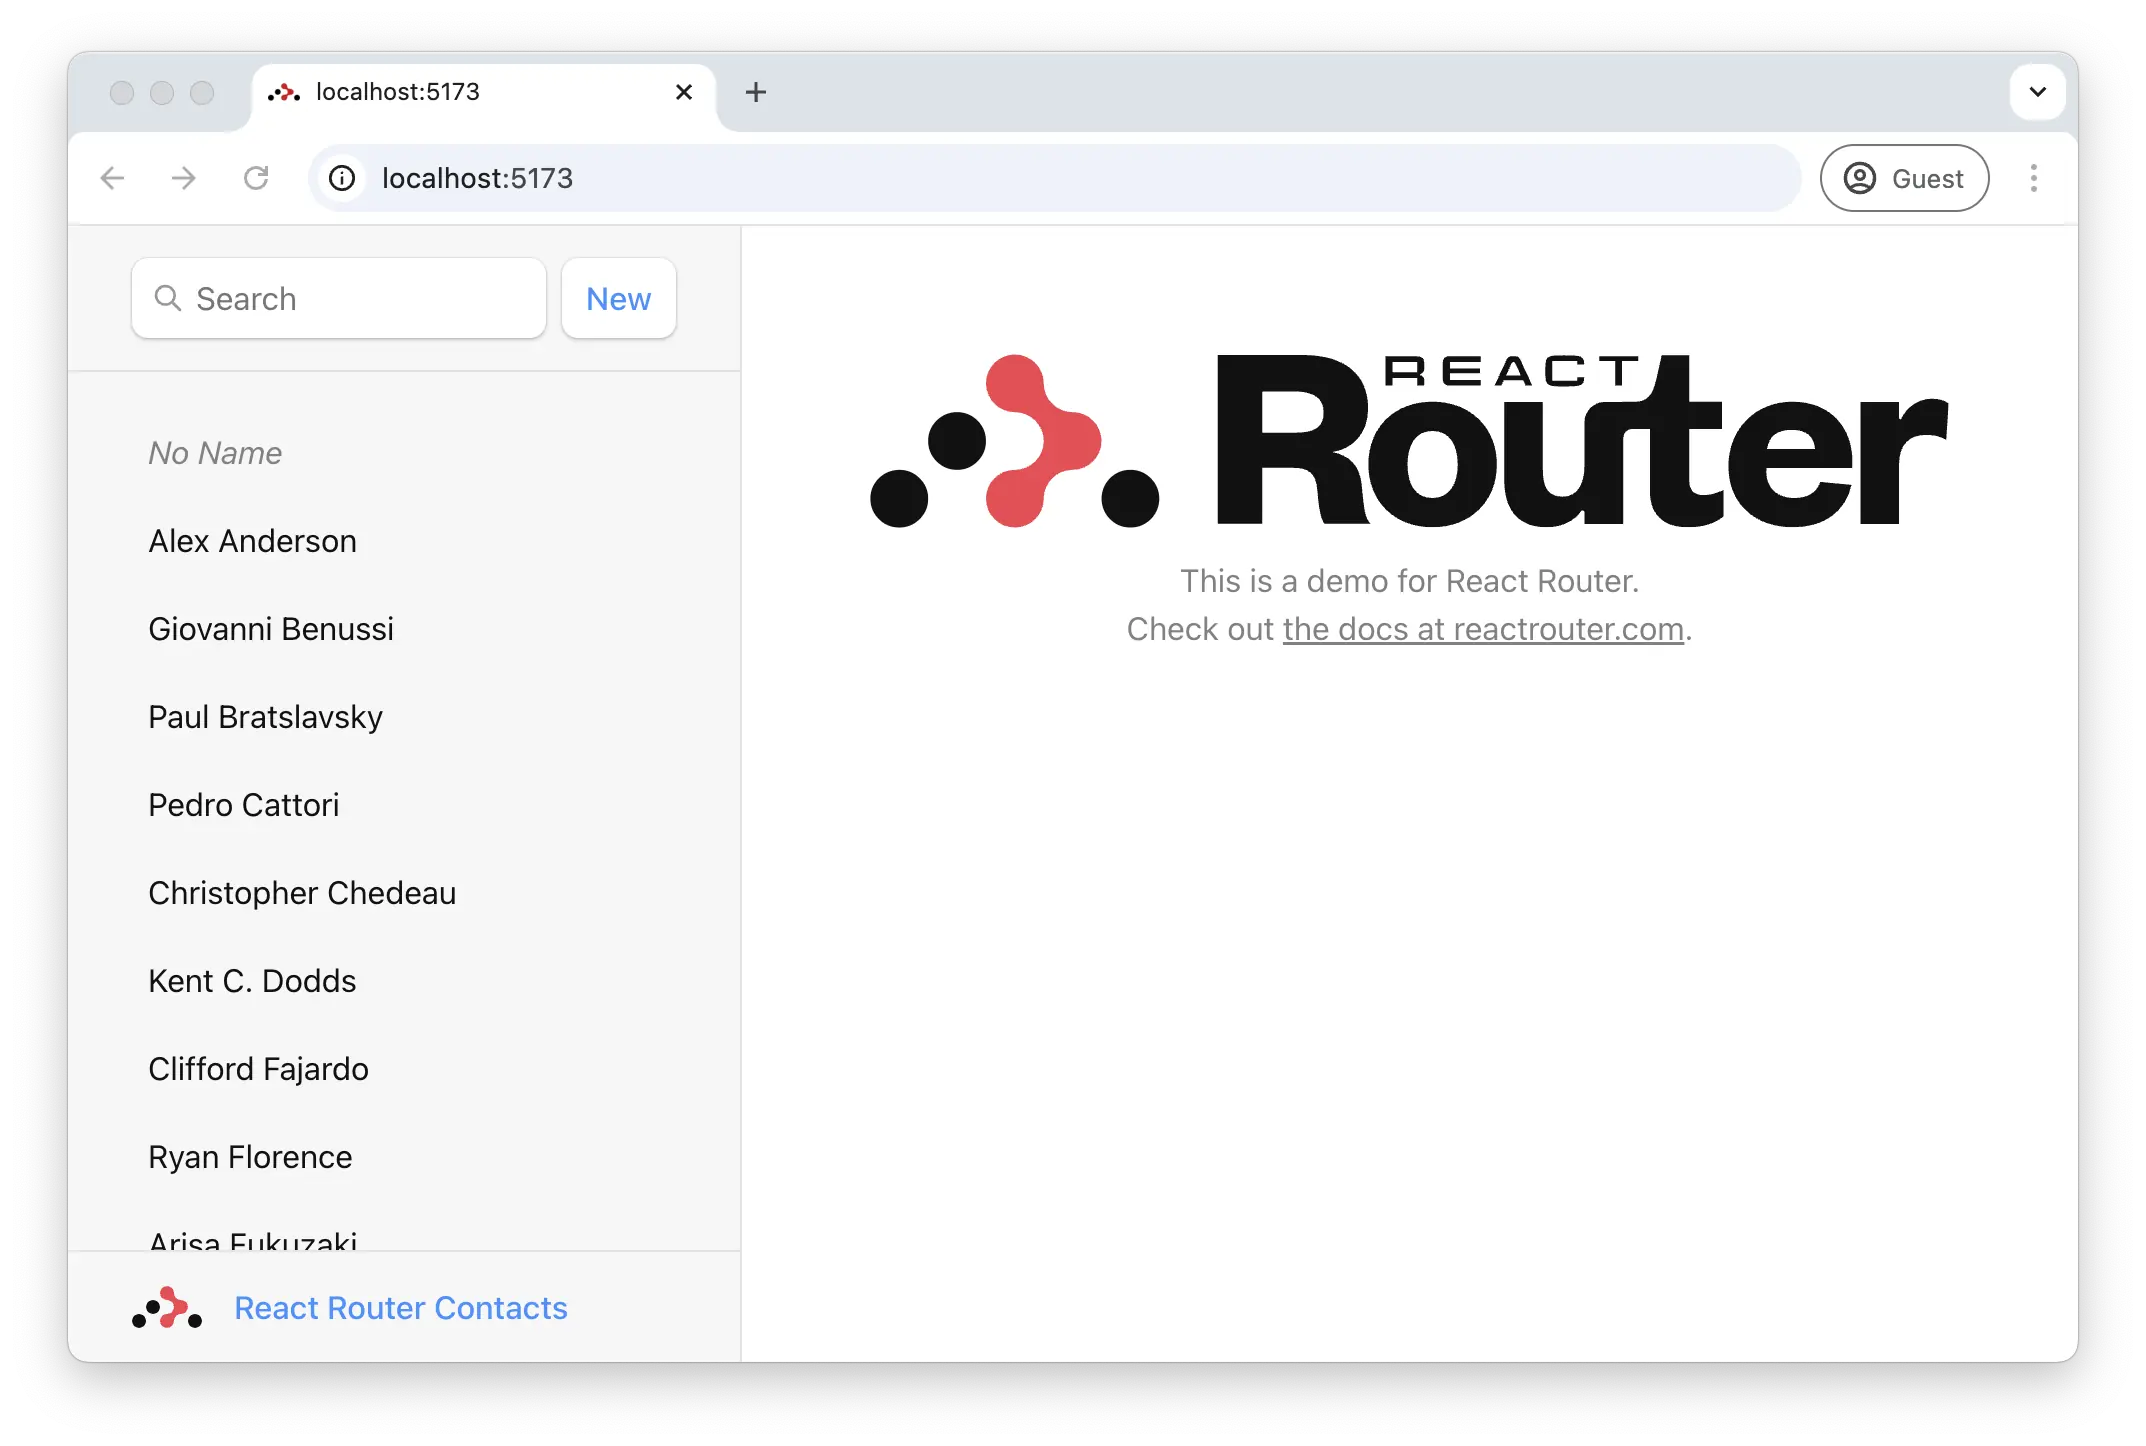Close the localhost:5173 tab
2146x1446 pixels.
684,92
